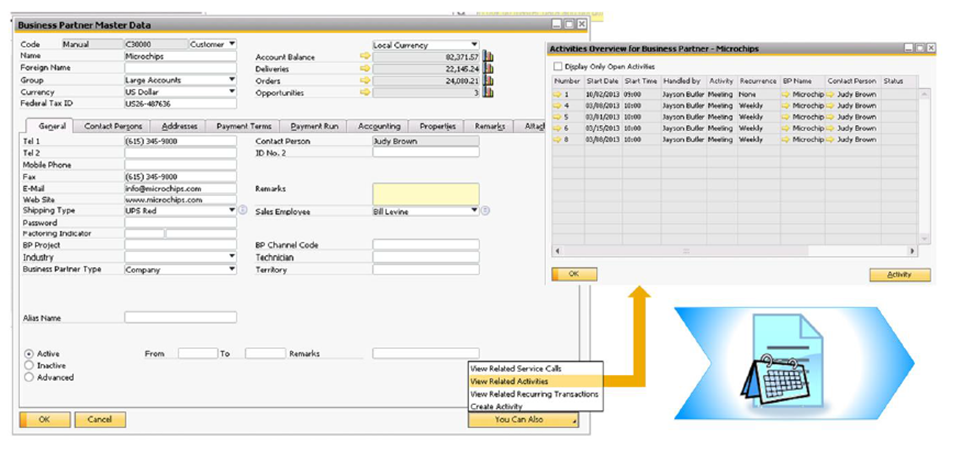Open the Shipping Type dropdown UPS Red
The image size is (962, 462).
point(231,210)
